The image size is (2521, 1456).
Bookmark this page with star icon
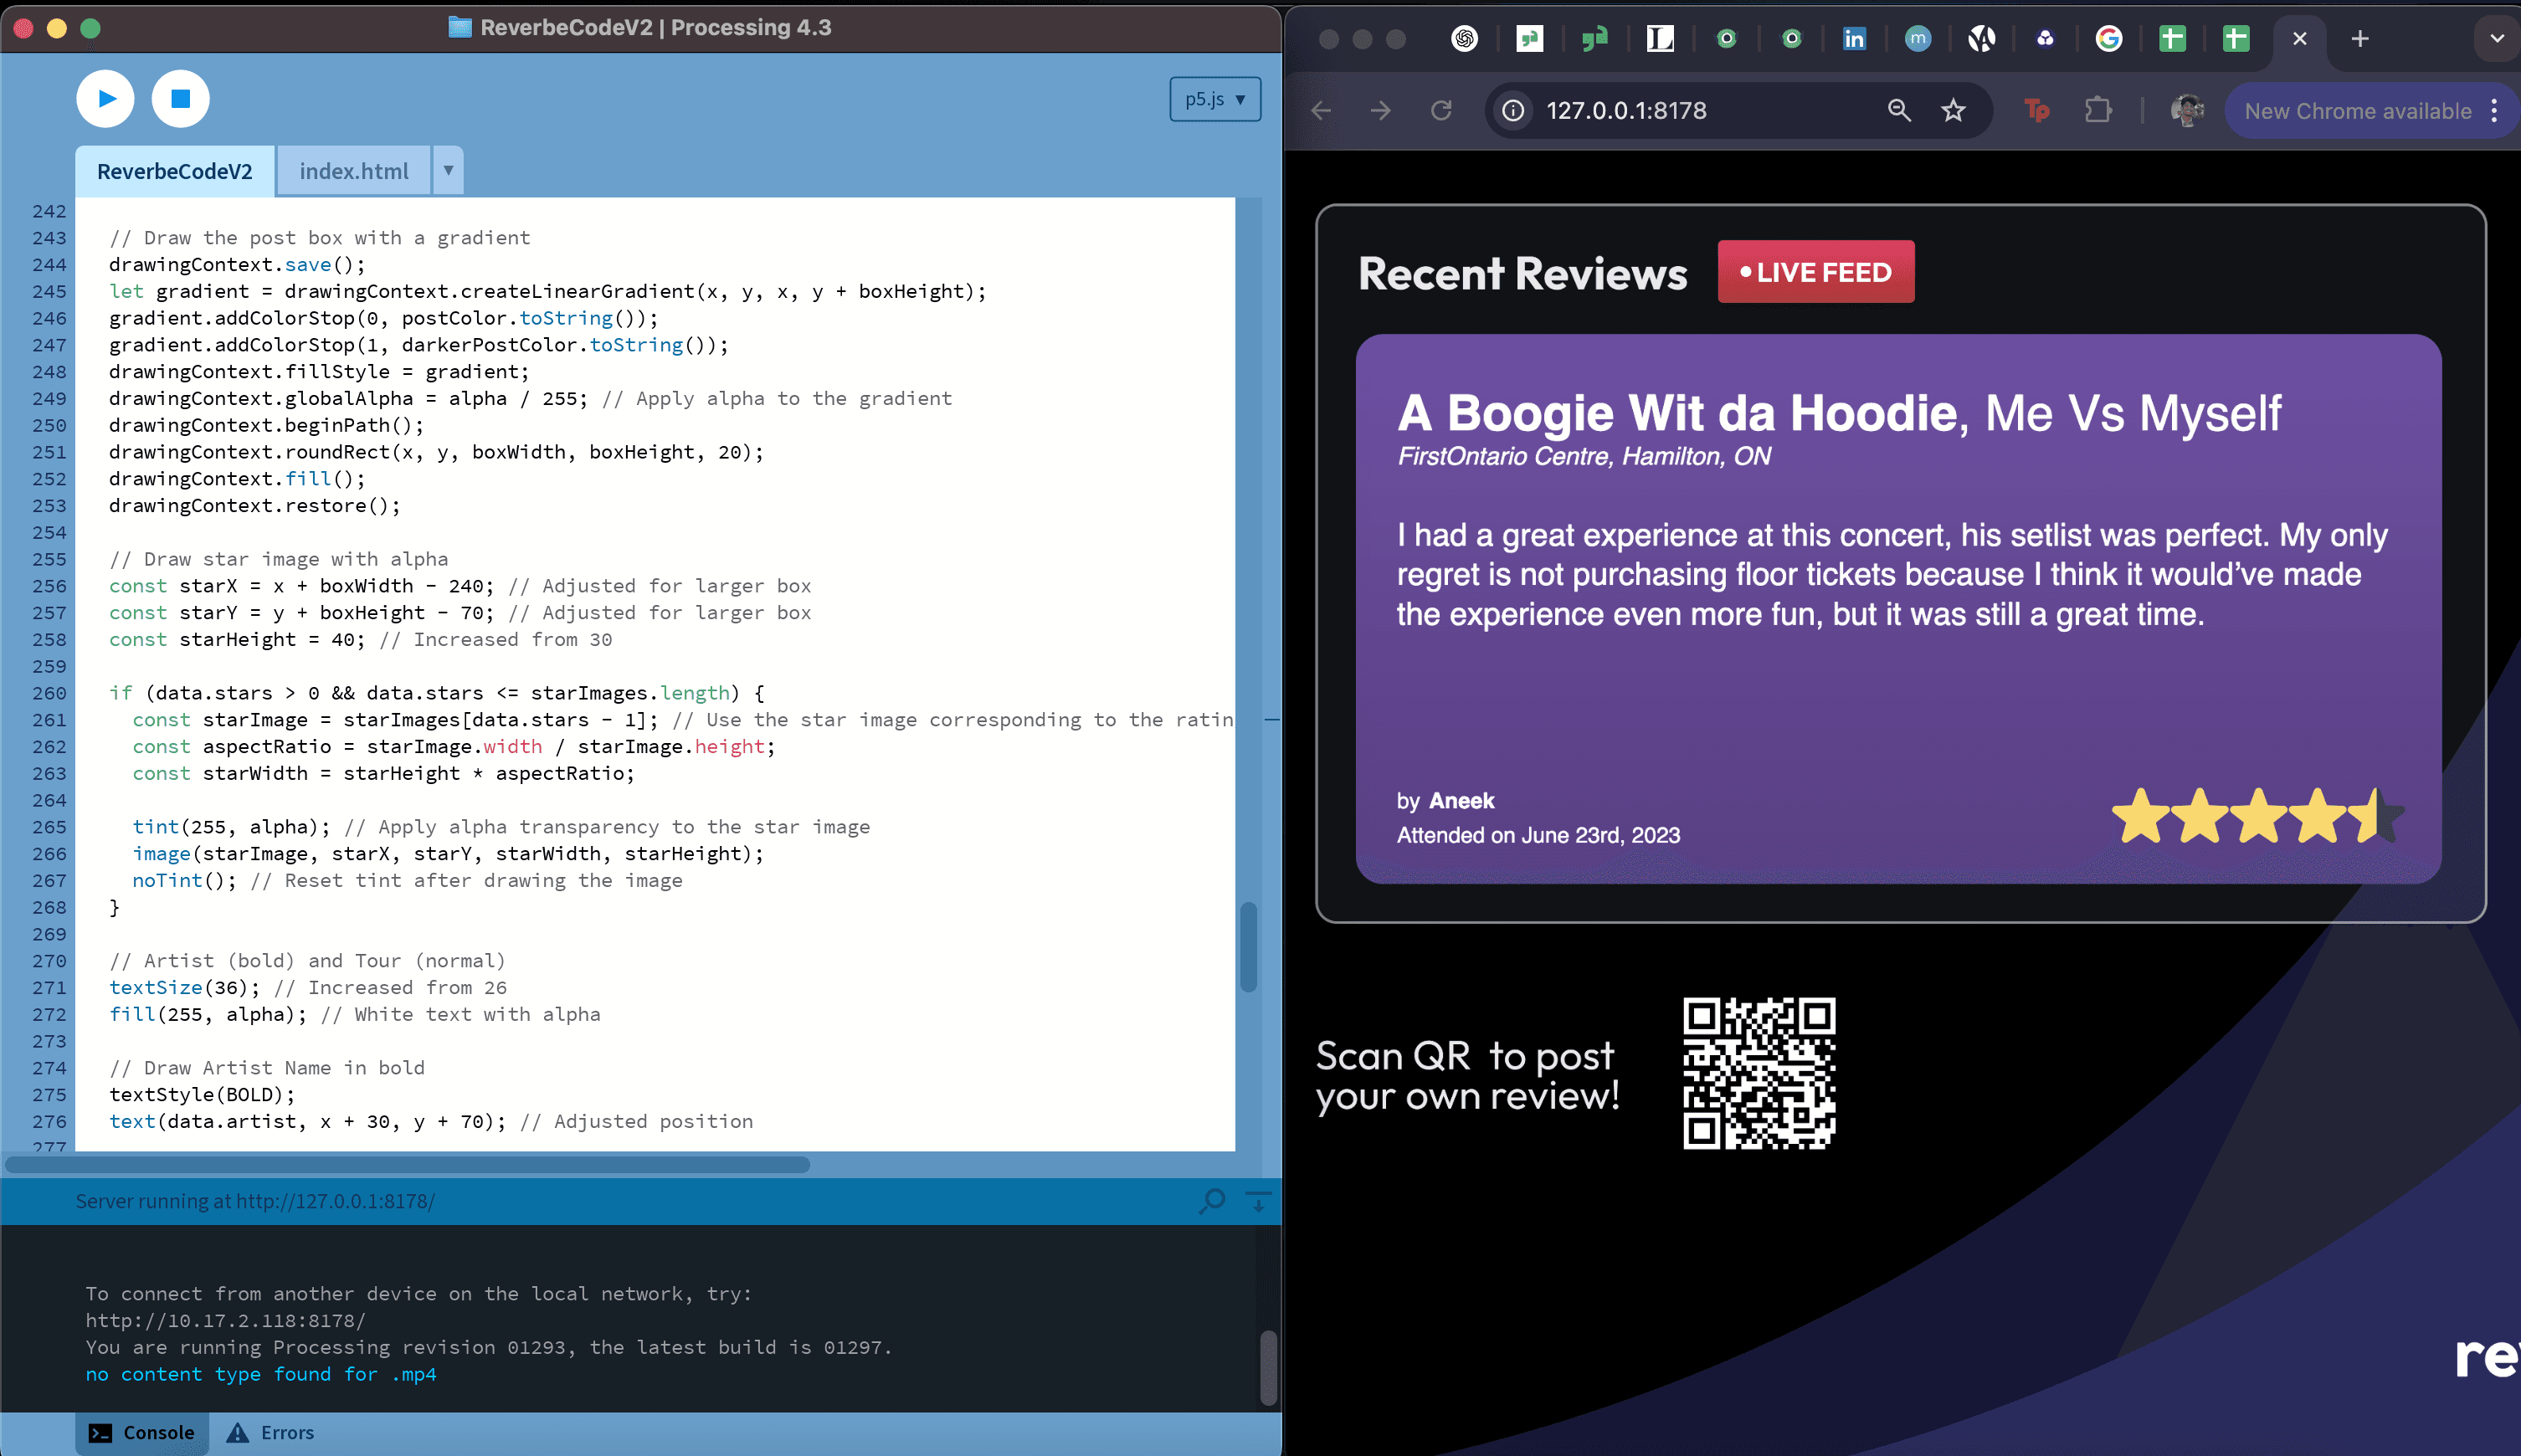pos(1953,110)
